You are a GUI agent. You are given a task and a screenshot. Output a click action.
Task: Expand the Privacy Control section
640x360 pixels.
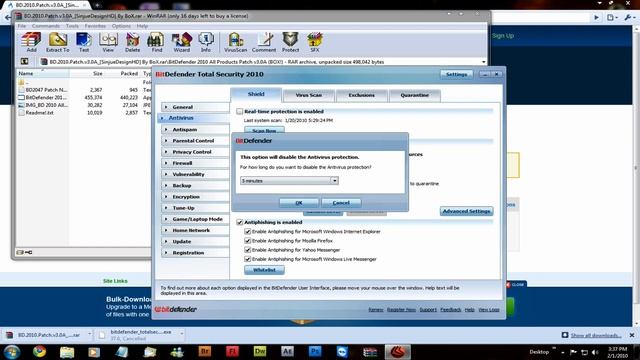195,152
